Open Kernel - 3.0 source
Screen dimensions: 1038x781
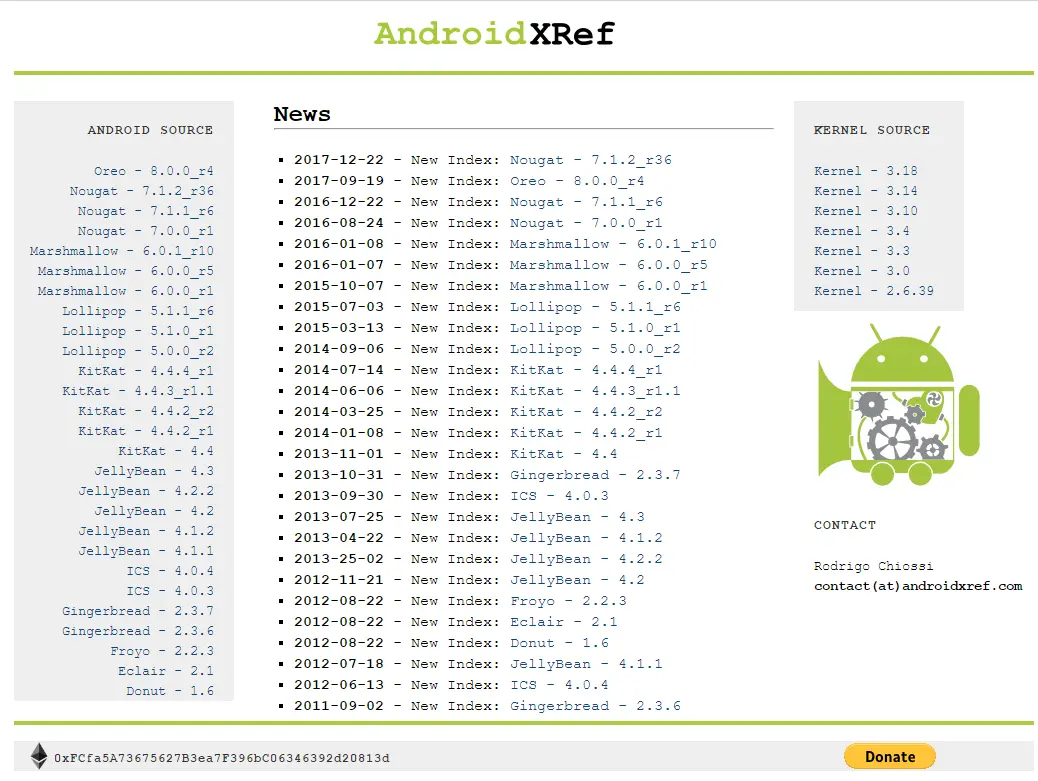[861, 271]
